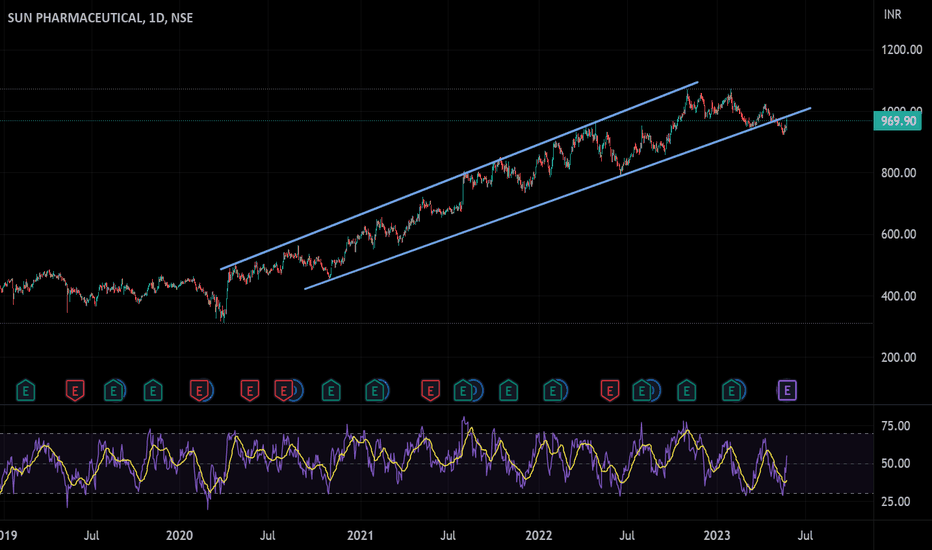Click the 2022 time axis label
The height and width of the screenshot is (550, 932).
coord(539,535)
